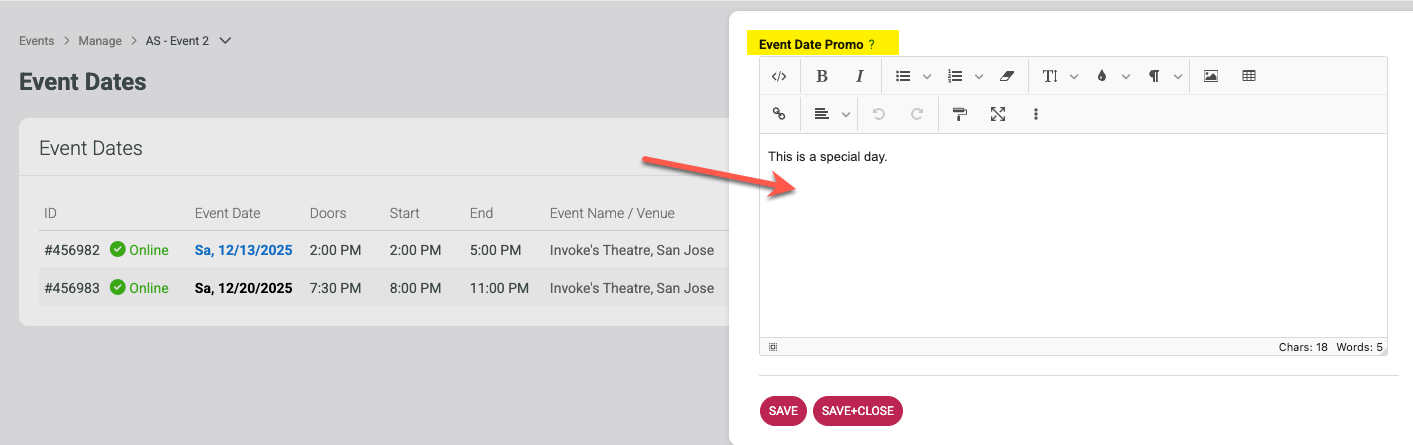The width and height of the screenshot is (1413, 445).
Task: Open the more options vertical dots
Action: coord(1036,114)
